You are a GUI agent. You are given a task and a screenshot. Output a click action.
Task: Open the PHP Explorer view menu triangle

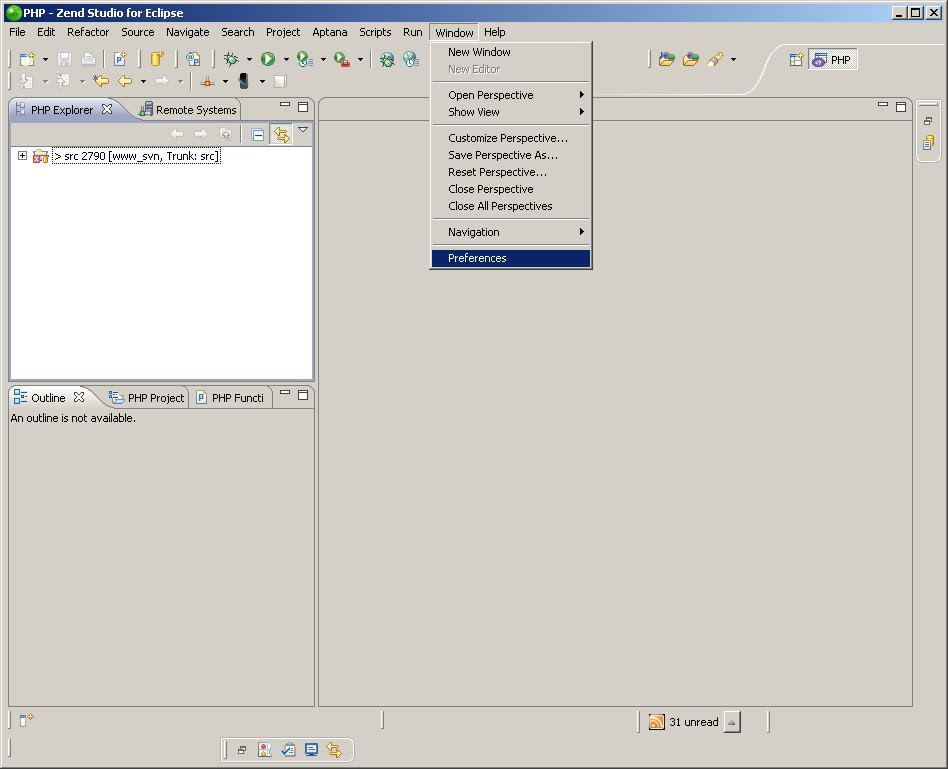pos(303,129)
